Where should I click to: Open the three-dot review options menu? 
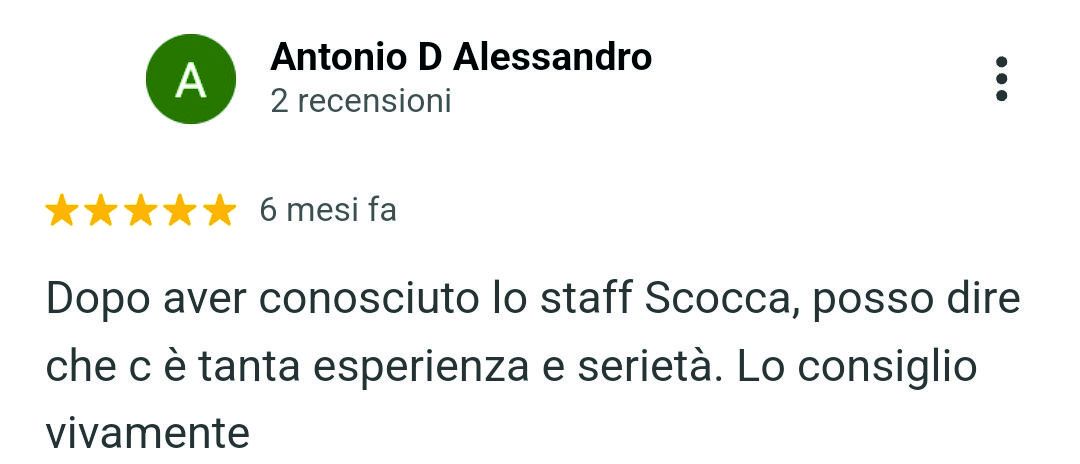tap(1001, 79)
